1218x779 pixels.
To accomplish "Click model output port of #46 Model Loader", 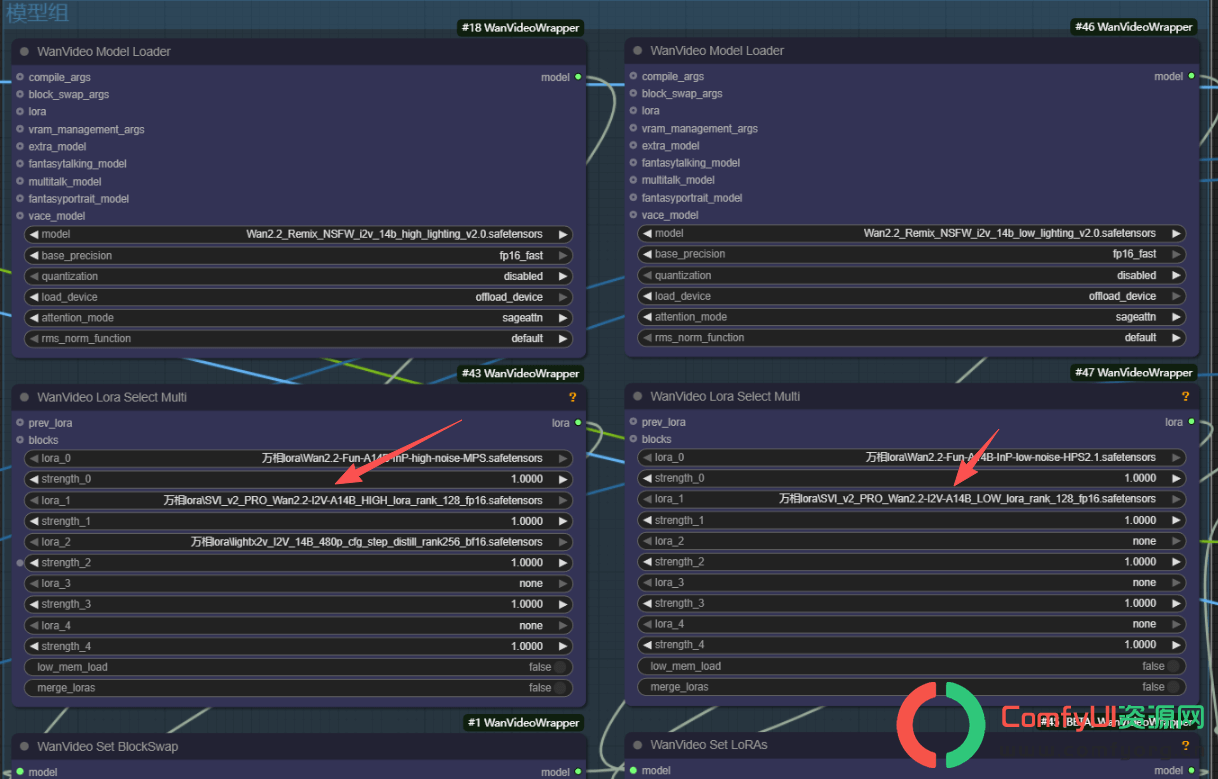I will point(1191,76).
